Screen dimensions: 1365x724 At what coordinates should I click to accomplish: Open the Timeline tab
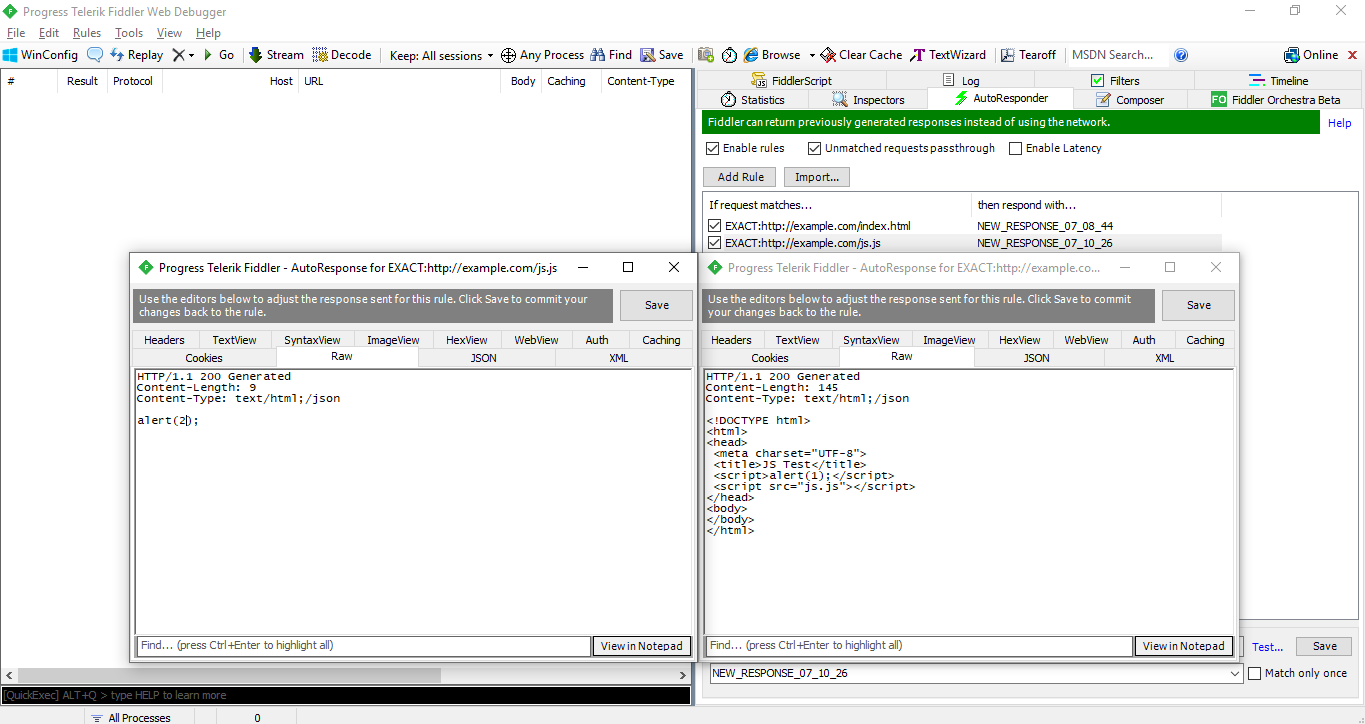point(1279,81)
